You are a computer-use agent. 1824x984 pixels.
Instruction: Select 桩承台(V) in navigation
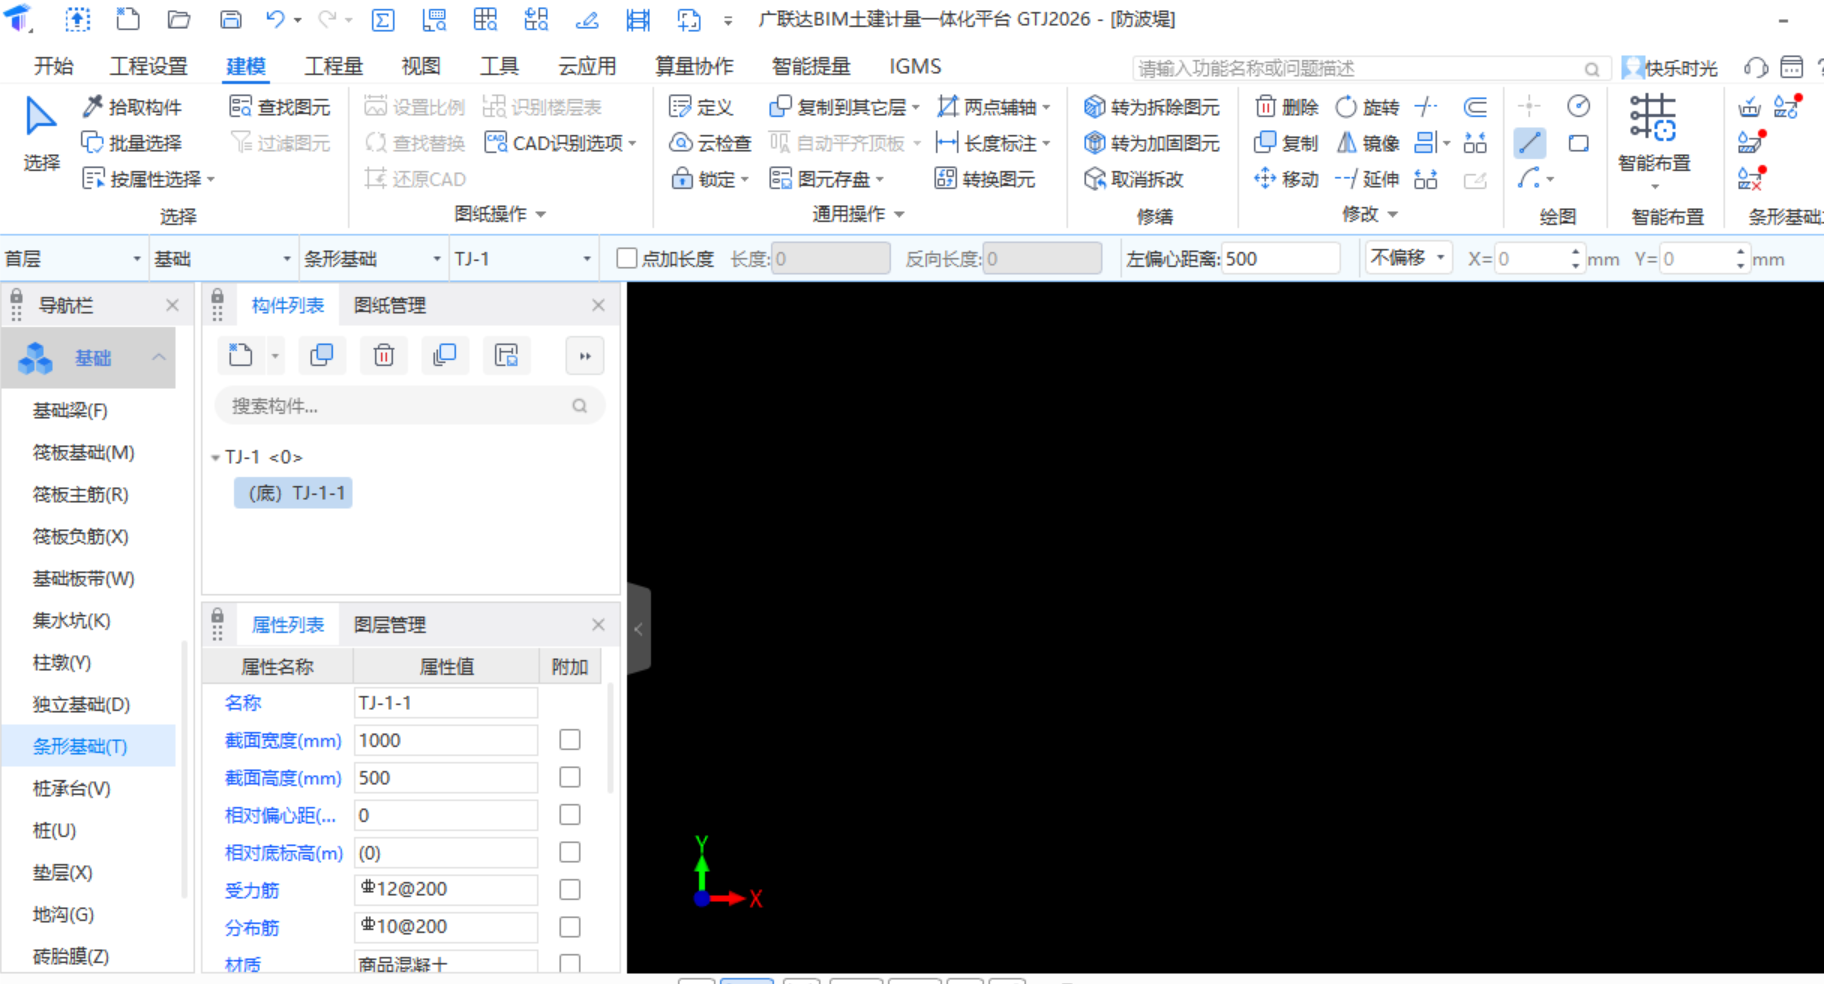coord(72,789)
